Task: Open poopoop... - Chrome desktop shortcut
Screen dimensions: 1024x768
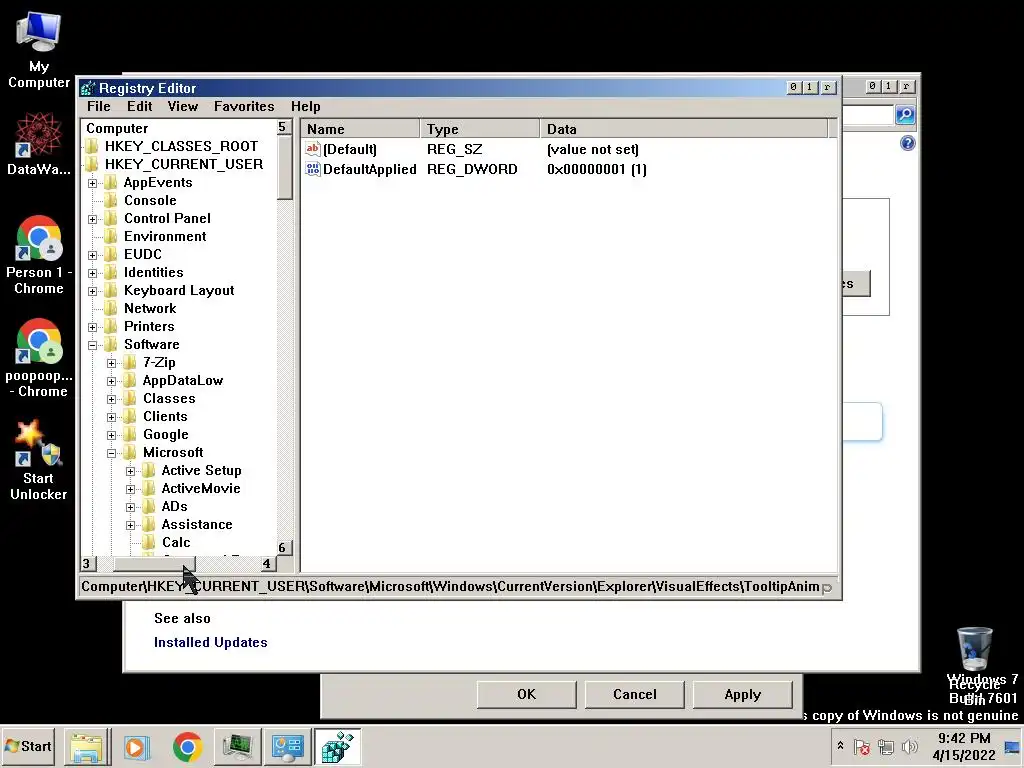Action: [39, 358]
